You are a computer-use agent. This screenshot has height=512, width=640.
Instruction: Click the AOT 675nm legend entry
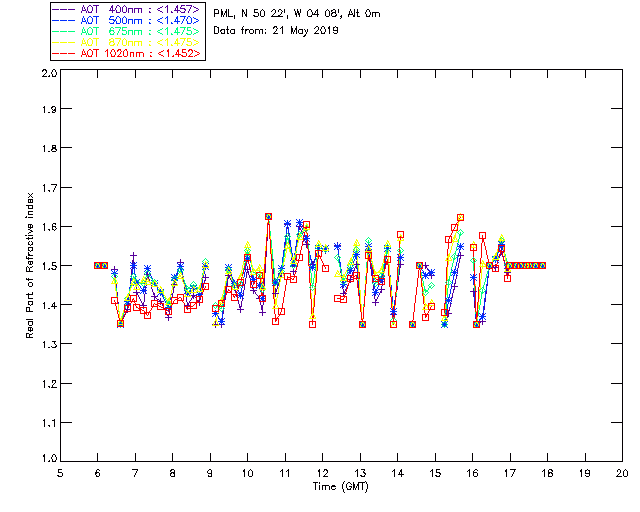(127, 31)
